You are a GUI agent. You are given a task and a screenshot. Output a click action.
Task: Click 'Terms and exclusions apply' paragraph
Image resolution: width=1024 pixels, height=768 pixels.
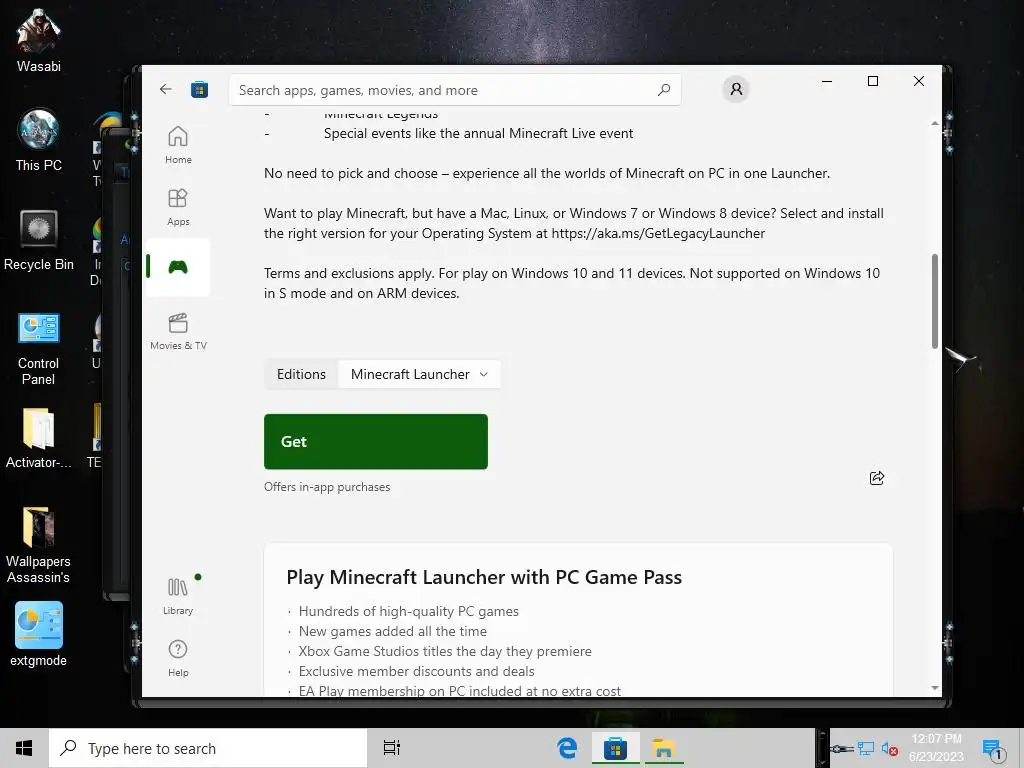point(572,283)
